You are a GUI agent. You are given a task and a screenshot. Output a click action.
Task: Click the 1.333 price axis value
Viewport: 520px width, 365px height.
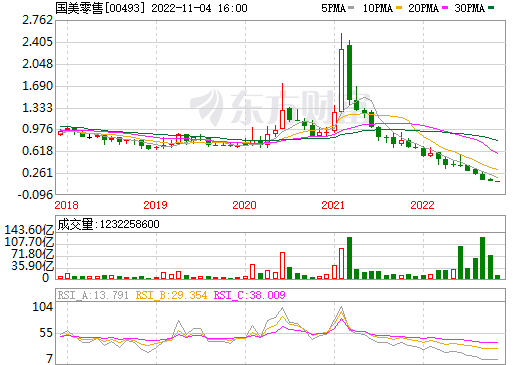point(37,108)
